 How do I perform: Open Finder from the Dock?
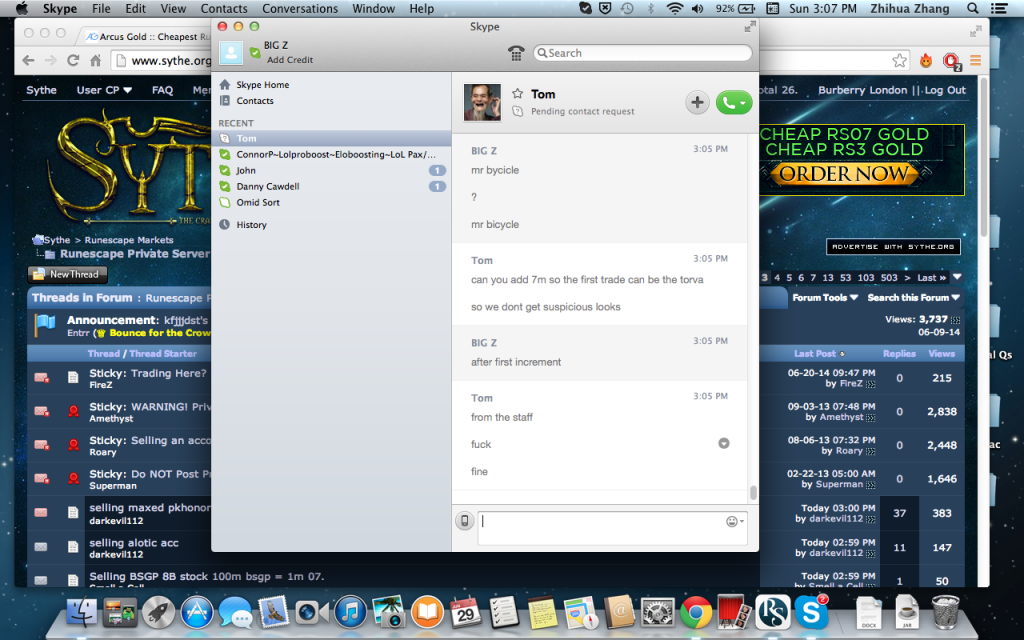click(x=82, y=613)
